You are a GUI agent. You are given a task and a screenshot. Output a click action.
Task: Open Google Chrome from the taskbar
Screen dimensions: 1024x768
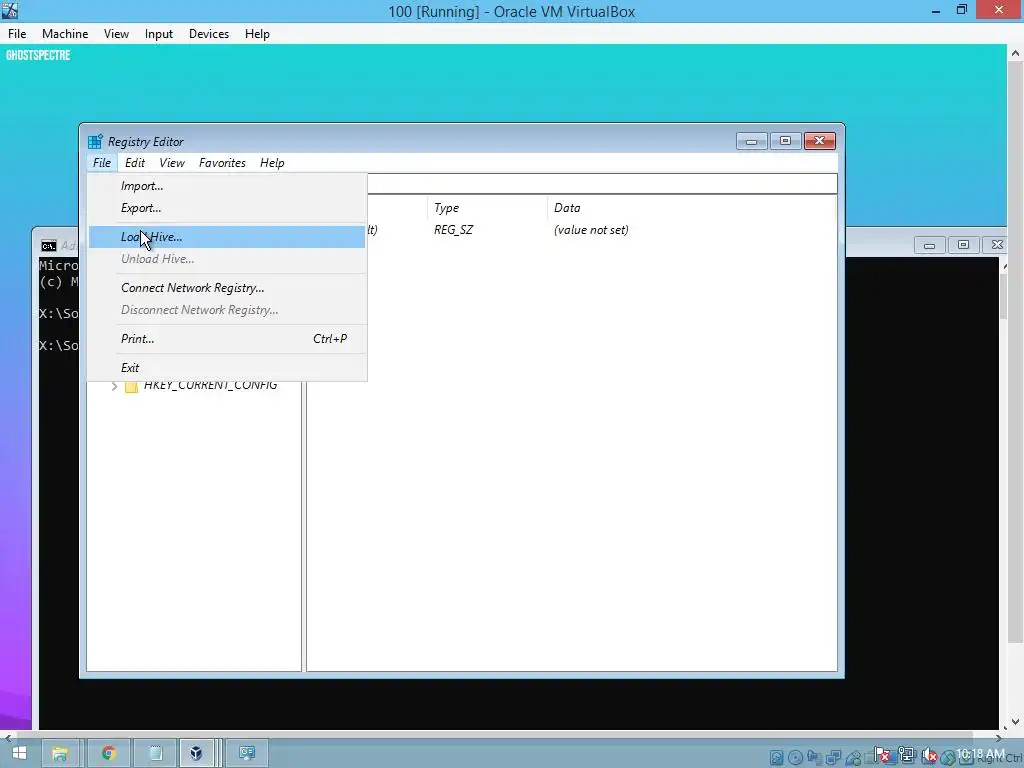(x=108, y=753)
